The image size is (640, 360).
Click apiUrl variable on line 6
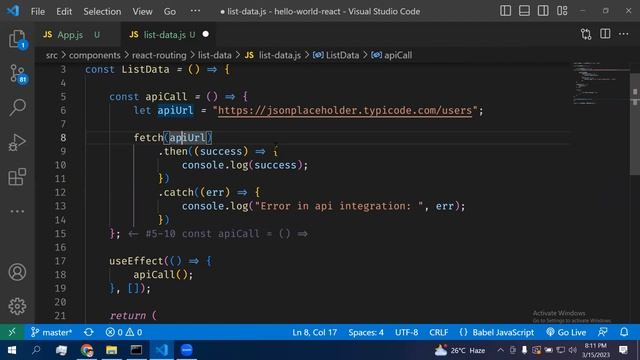click(175, 110)
